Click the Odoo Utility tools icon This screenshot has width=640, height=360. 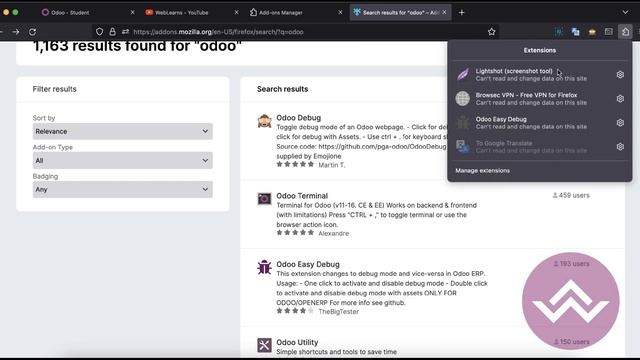[x=264, y=345]
